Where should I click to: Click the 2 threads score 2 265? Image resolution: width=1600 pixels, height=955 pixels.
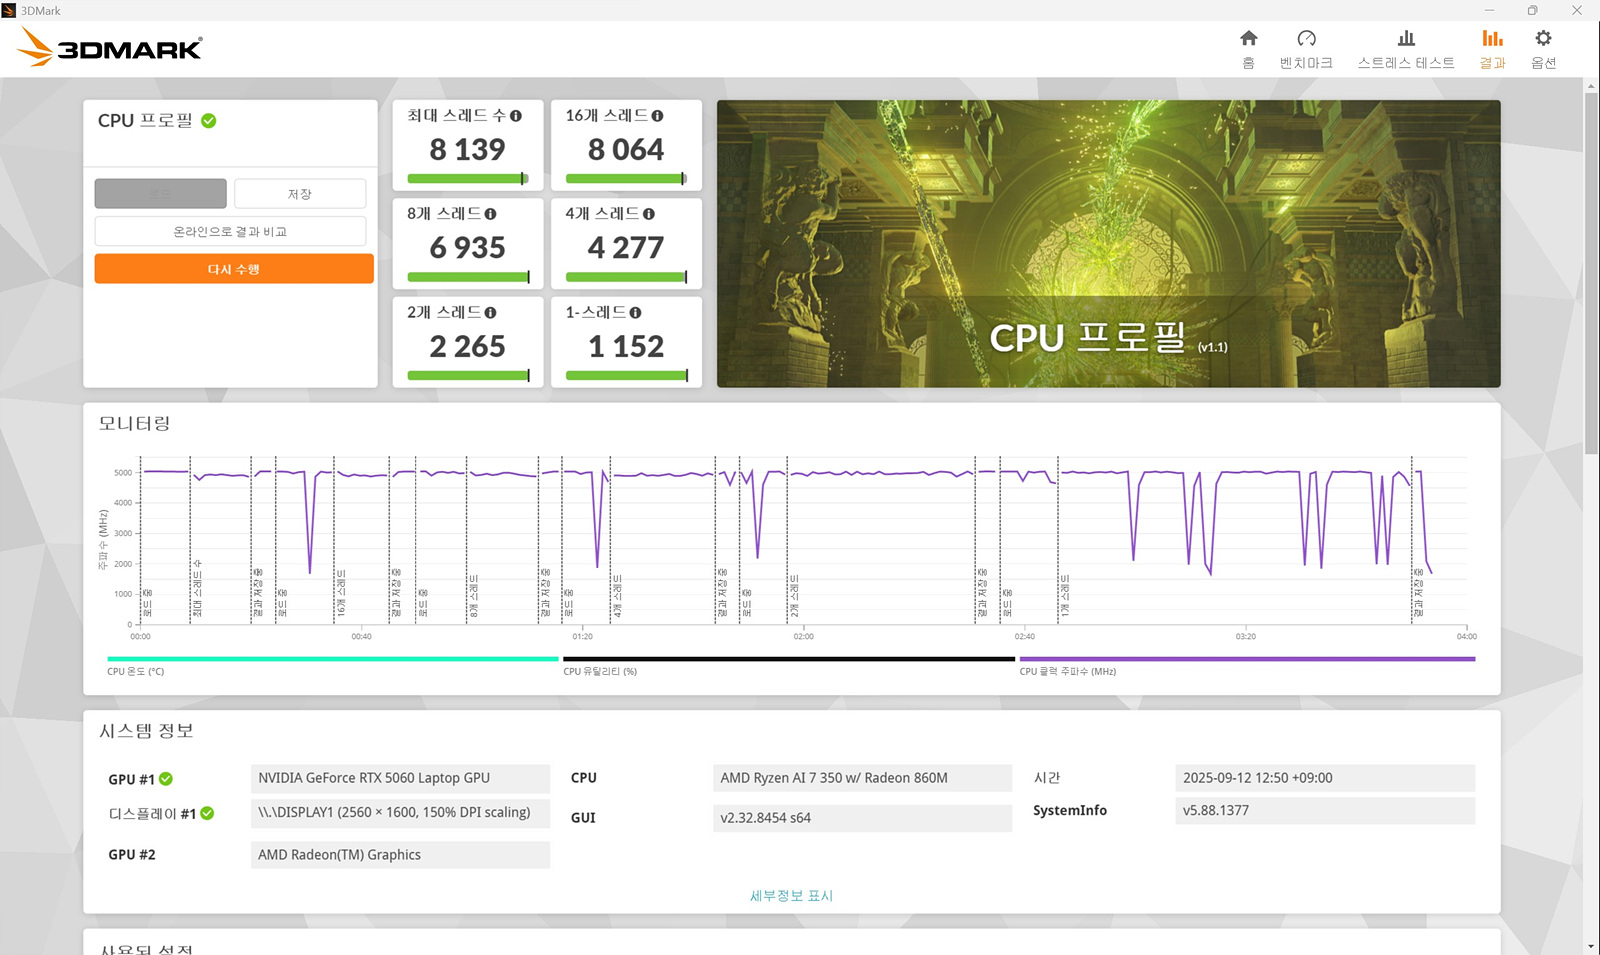pos(468,347)
